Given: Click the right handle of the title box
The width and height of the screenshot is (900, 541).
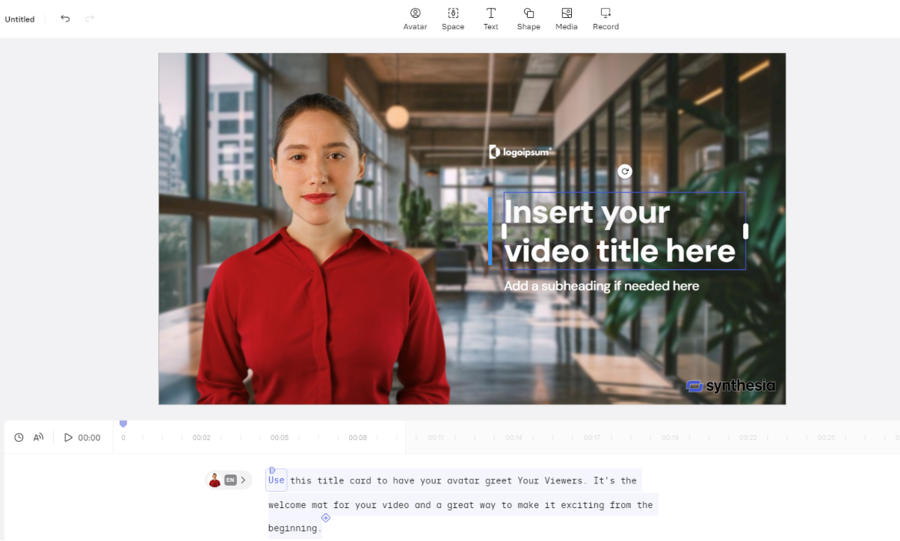Looking at the screenshot, I should 746,231.
